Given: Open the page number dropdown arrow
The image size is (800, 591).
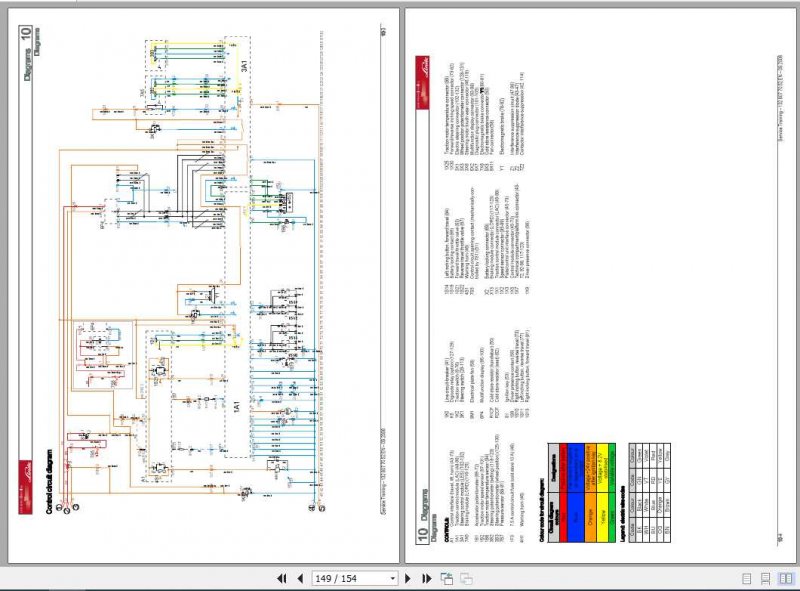Looking at the screenshot, I should click(x=392, y=578).
